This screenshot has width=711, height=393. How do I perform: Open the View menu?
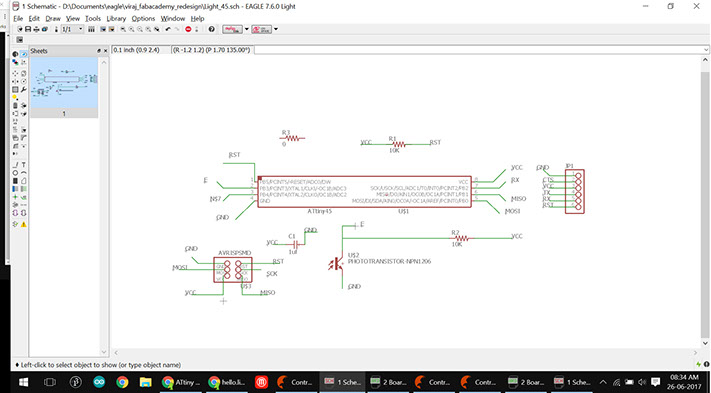(73, 19)
